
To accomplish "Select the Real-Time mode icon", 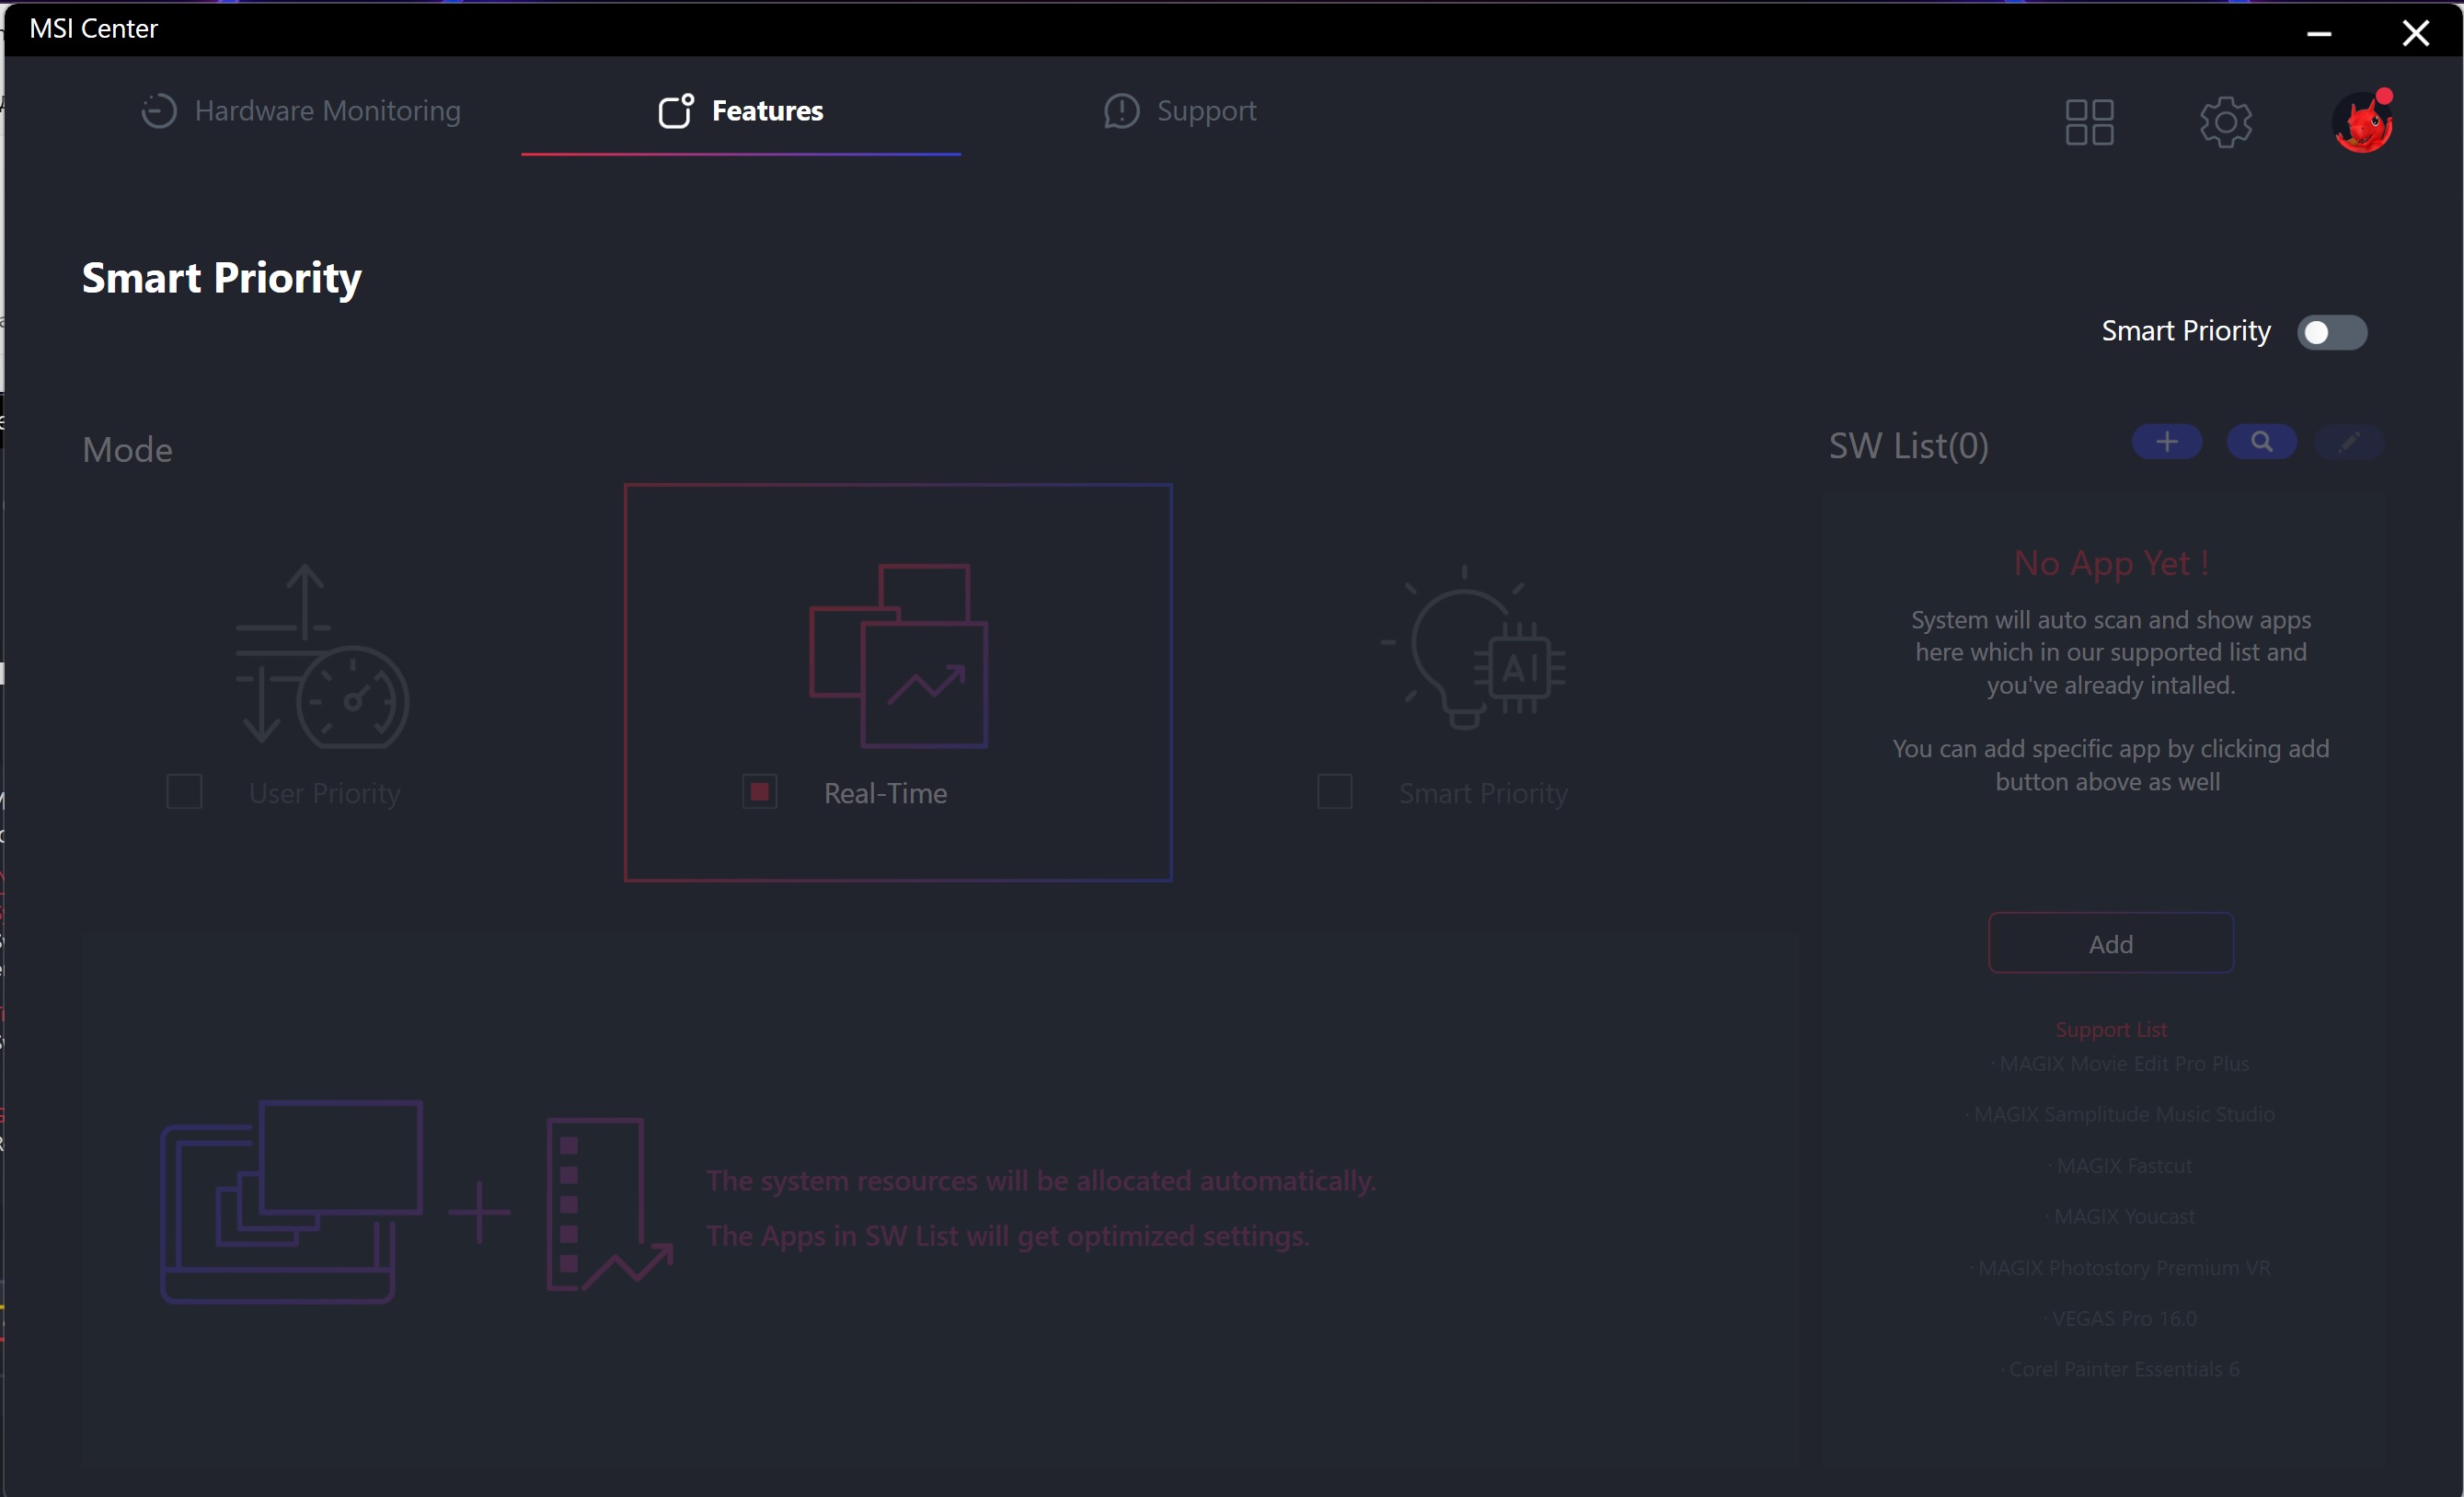I will click(x=898, y=656).
